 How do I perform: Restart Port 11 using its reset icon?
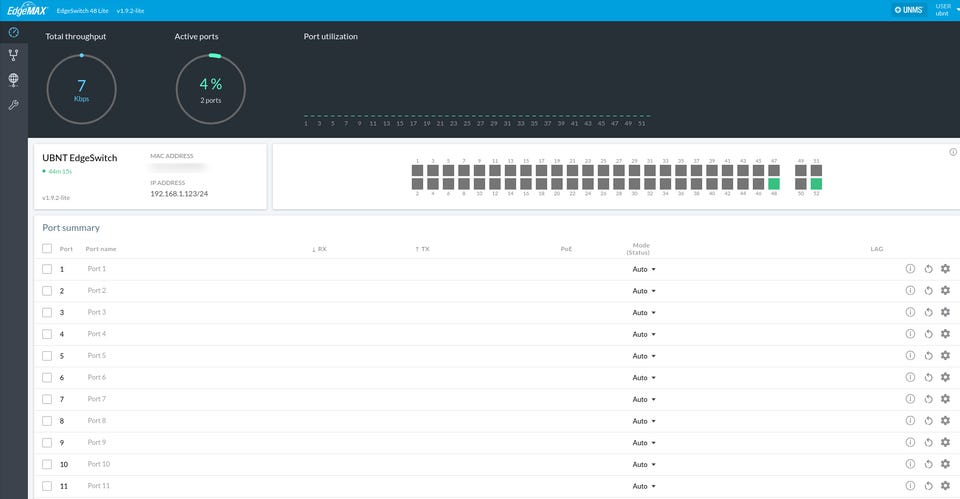click(x=928, y=486)
